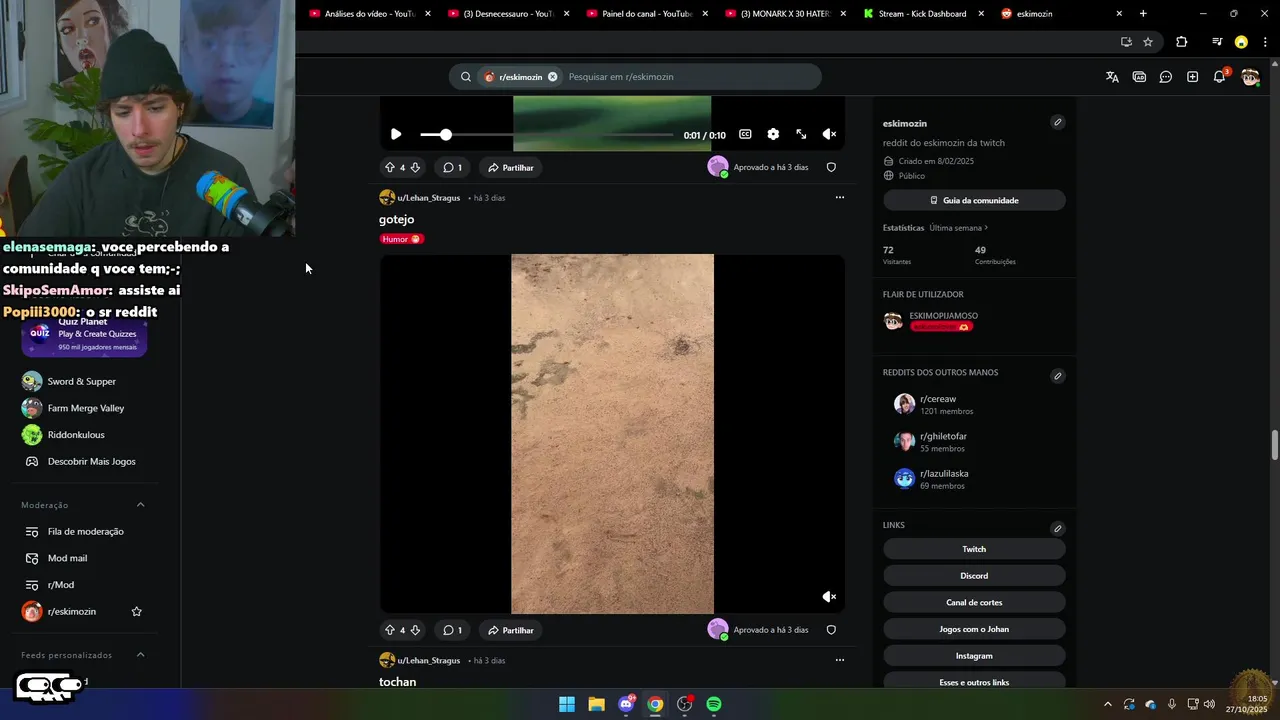Viewport: 1280px width, 720px height.
Task: Open top video settings gear
Action: coord(773,134)
